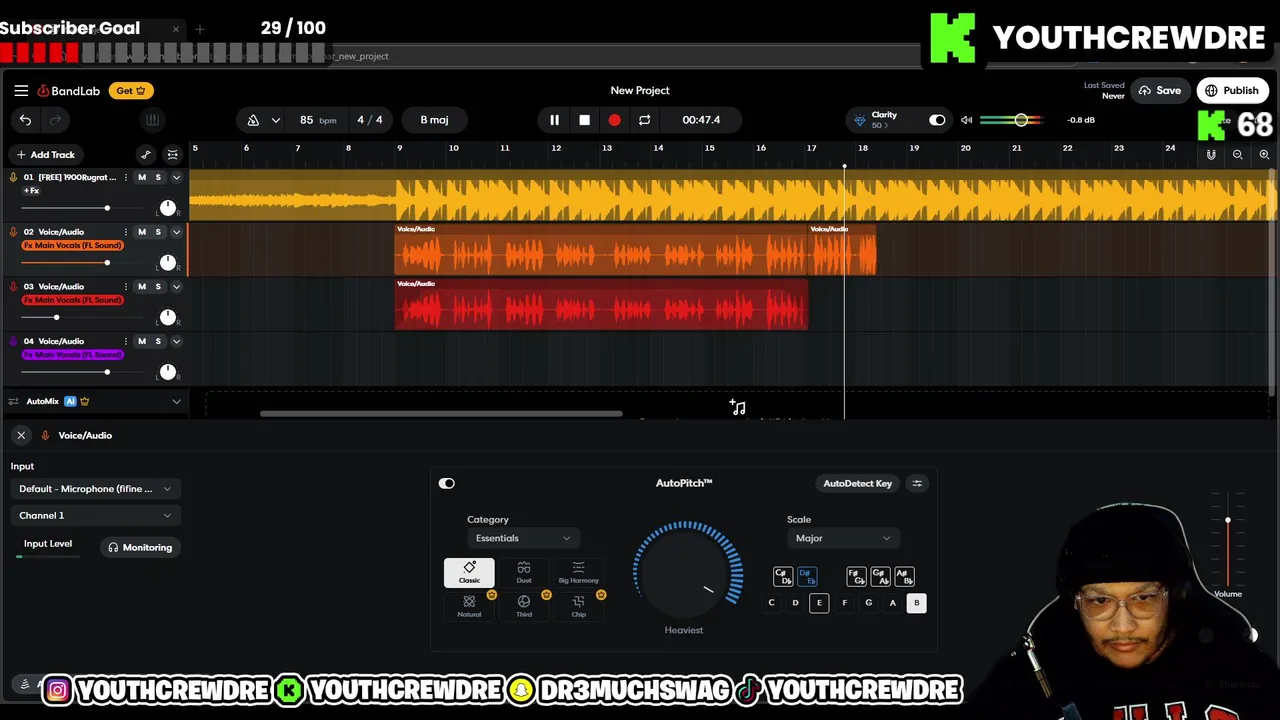Viewport: 1280px width, 720px height.
Task: Open the microphone input device dropdown
Action: click(x=95, y=489)
